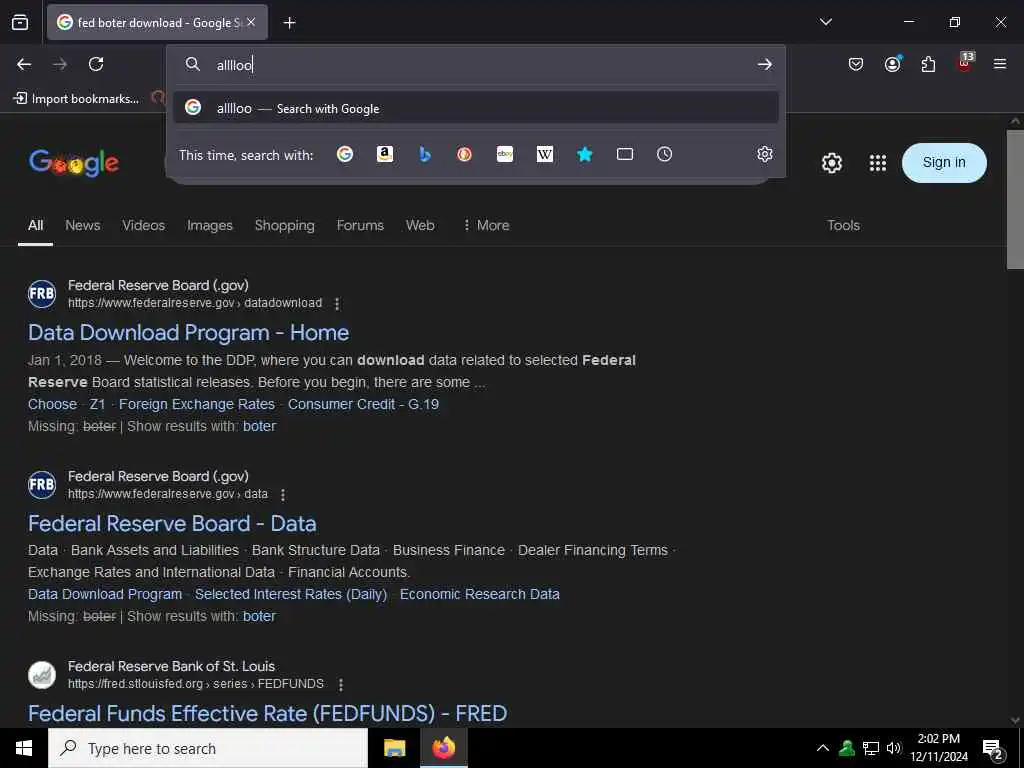Open the Tools options

[843, 225]
